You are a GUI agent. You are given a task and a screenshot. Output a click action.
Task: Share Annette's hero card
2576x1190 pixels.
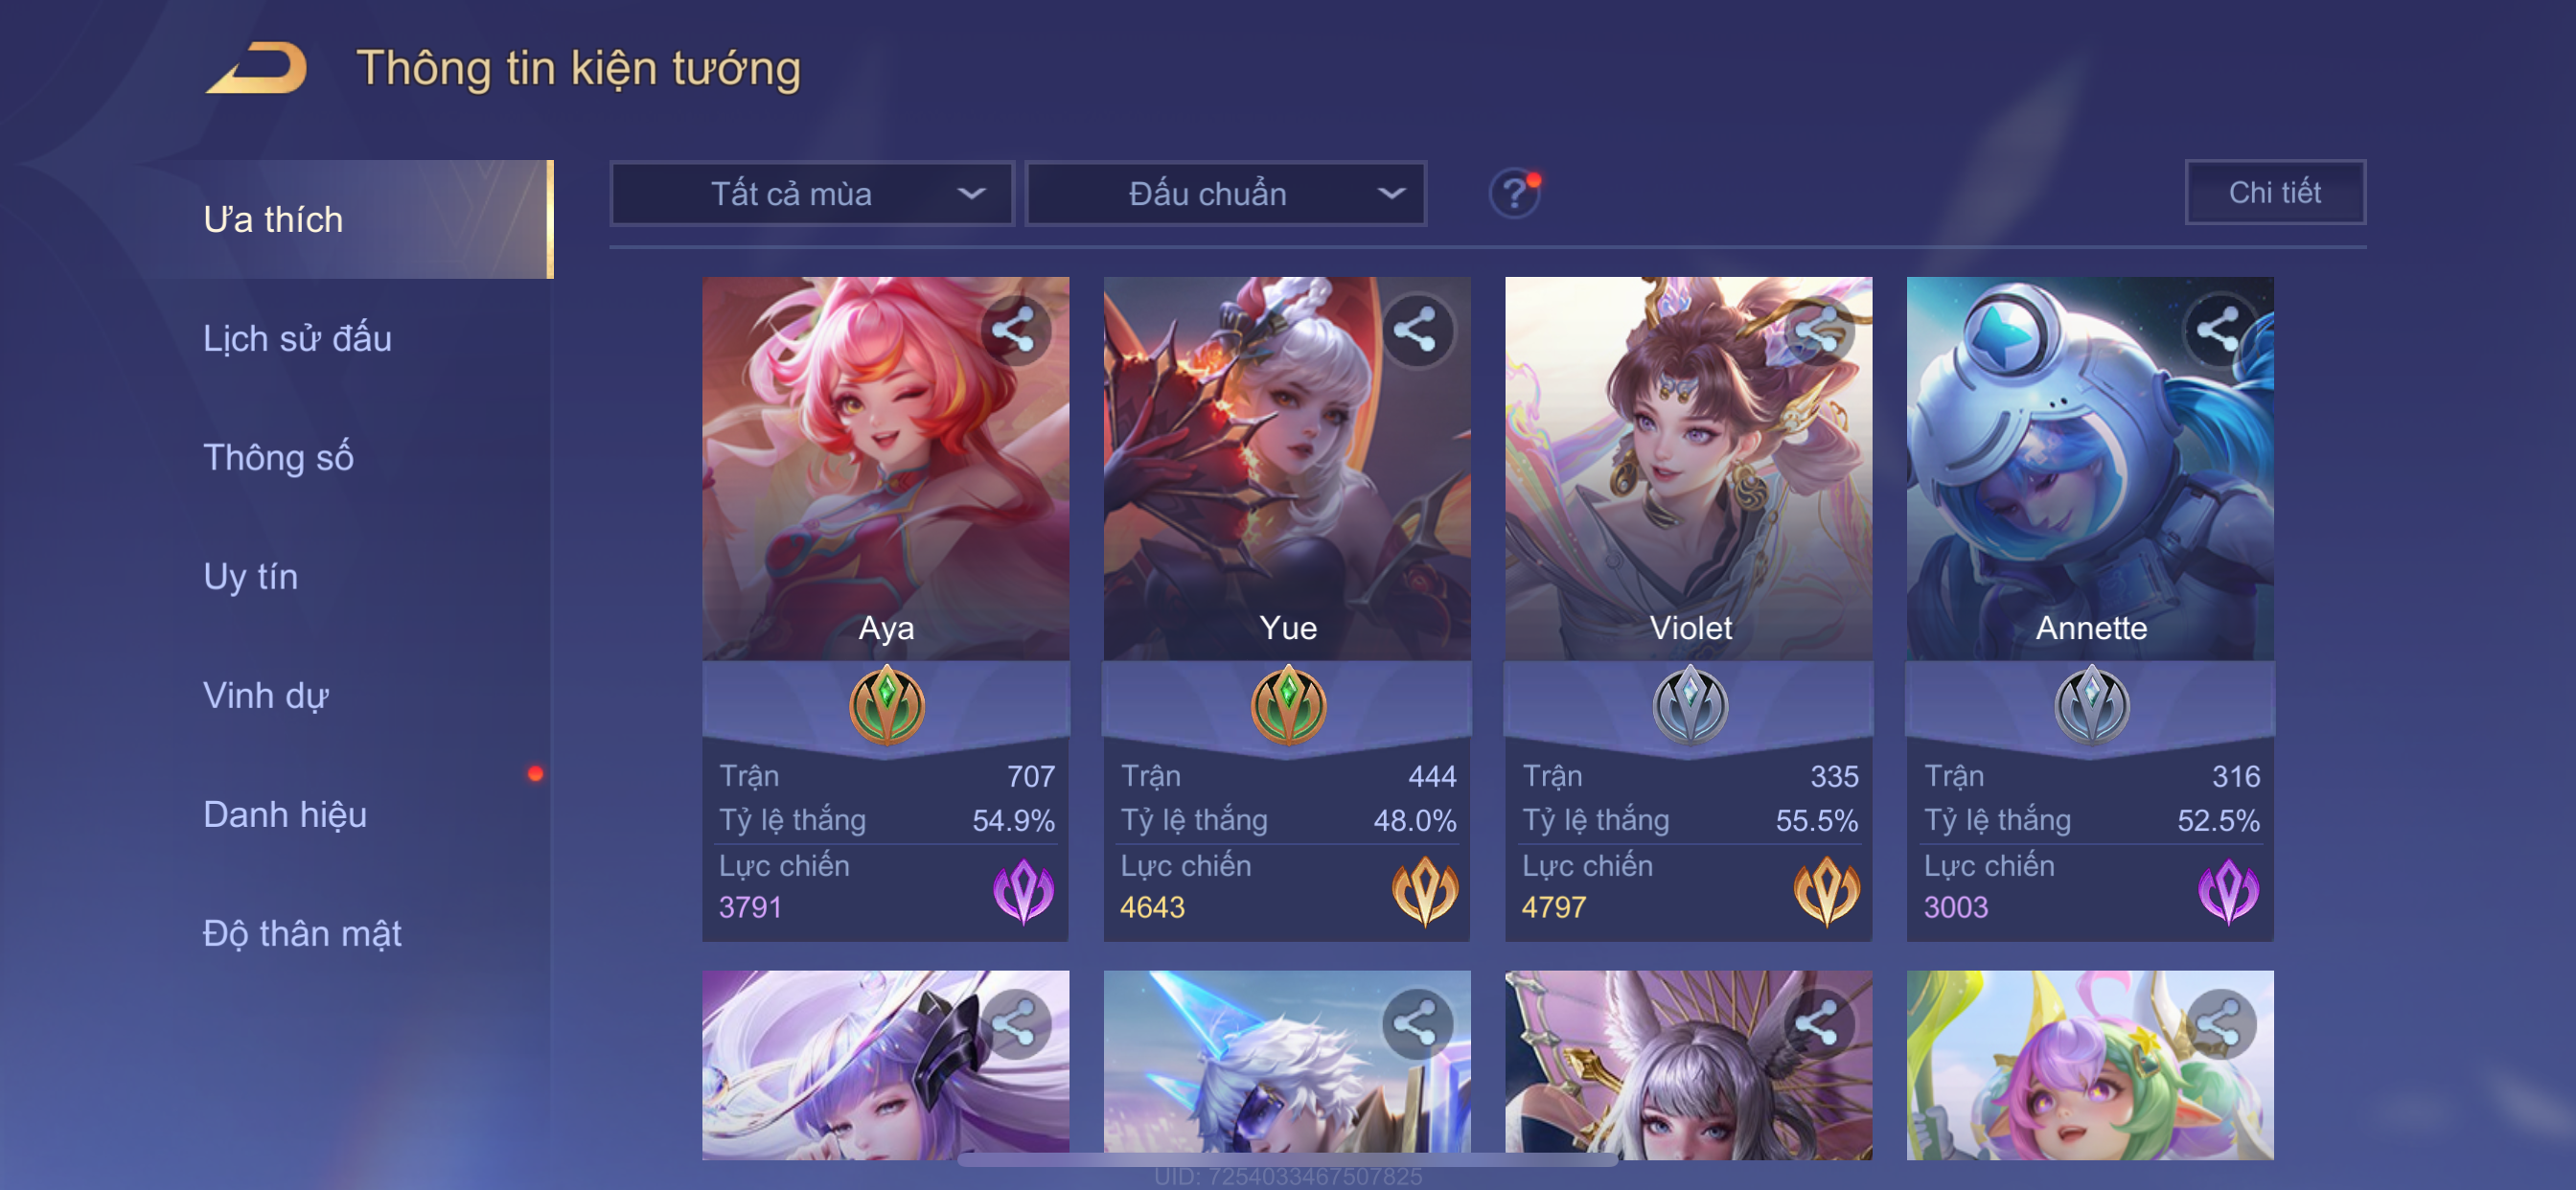click(x=2219, y=330)
